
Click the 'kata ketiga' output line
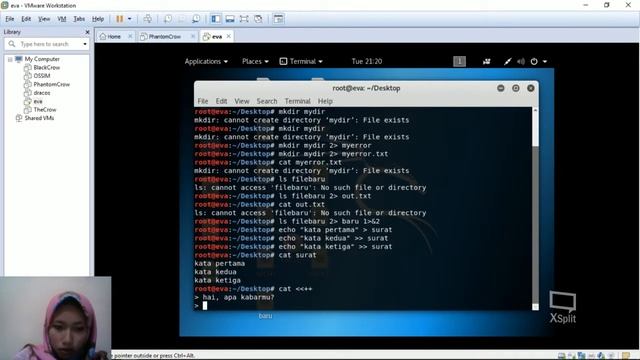pos(218,280)
